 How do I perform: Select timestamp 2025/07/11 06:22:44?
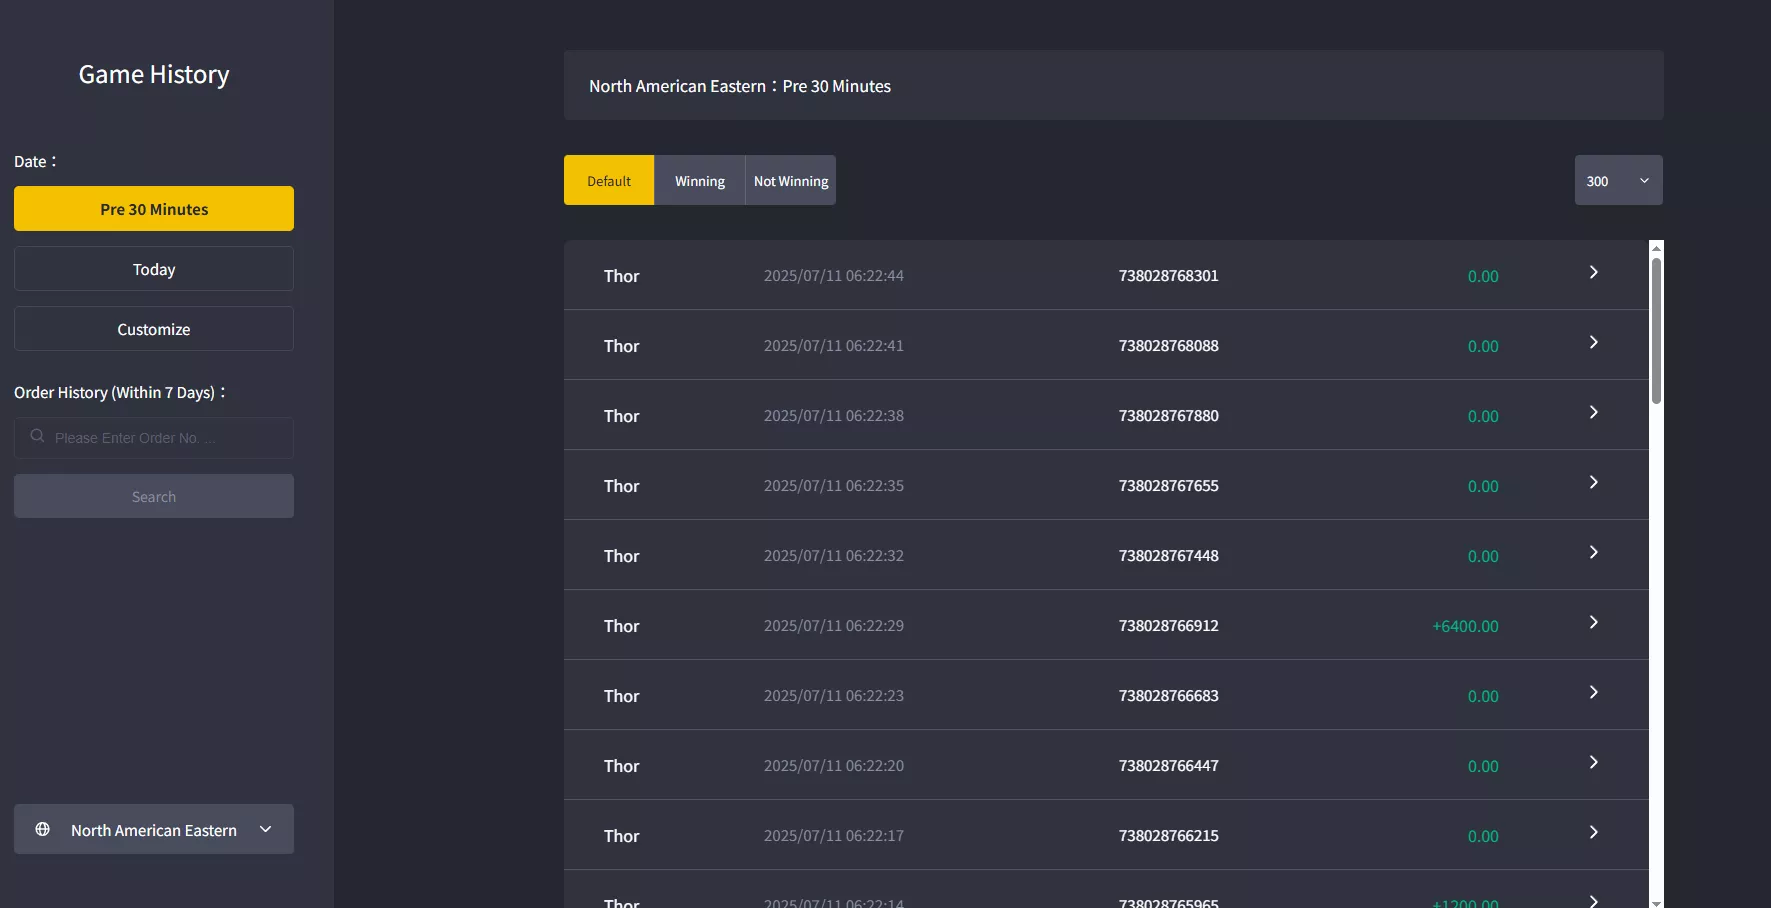[834, 275]
